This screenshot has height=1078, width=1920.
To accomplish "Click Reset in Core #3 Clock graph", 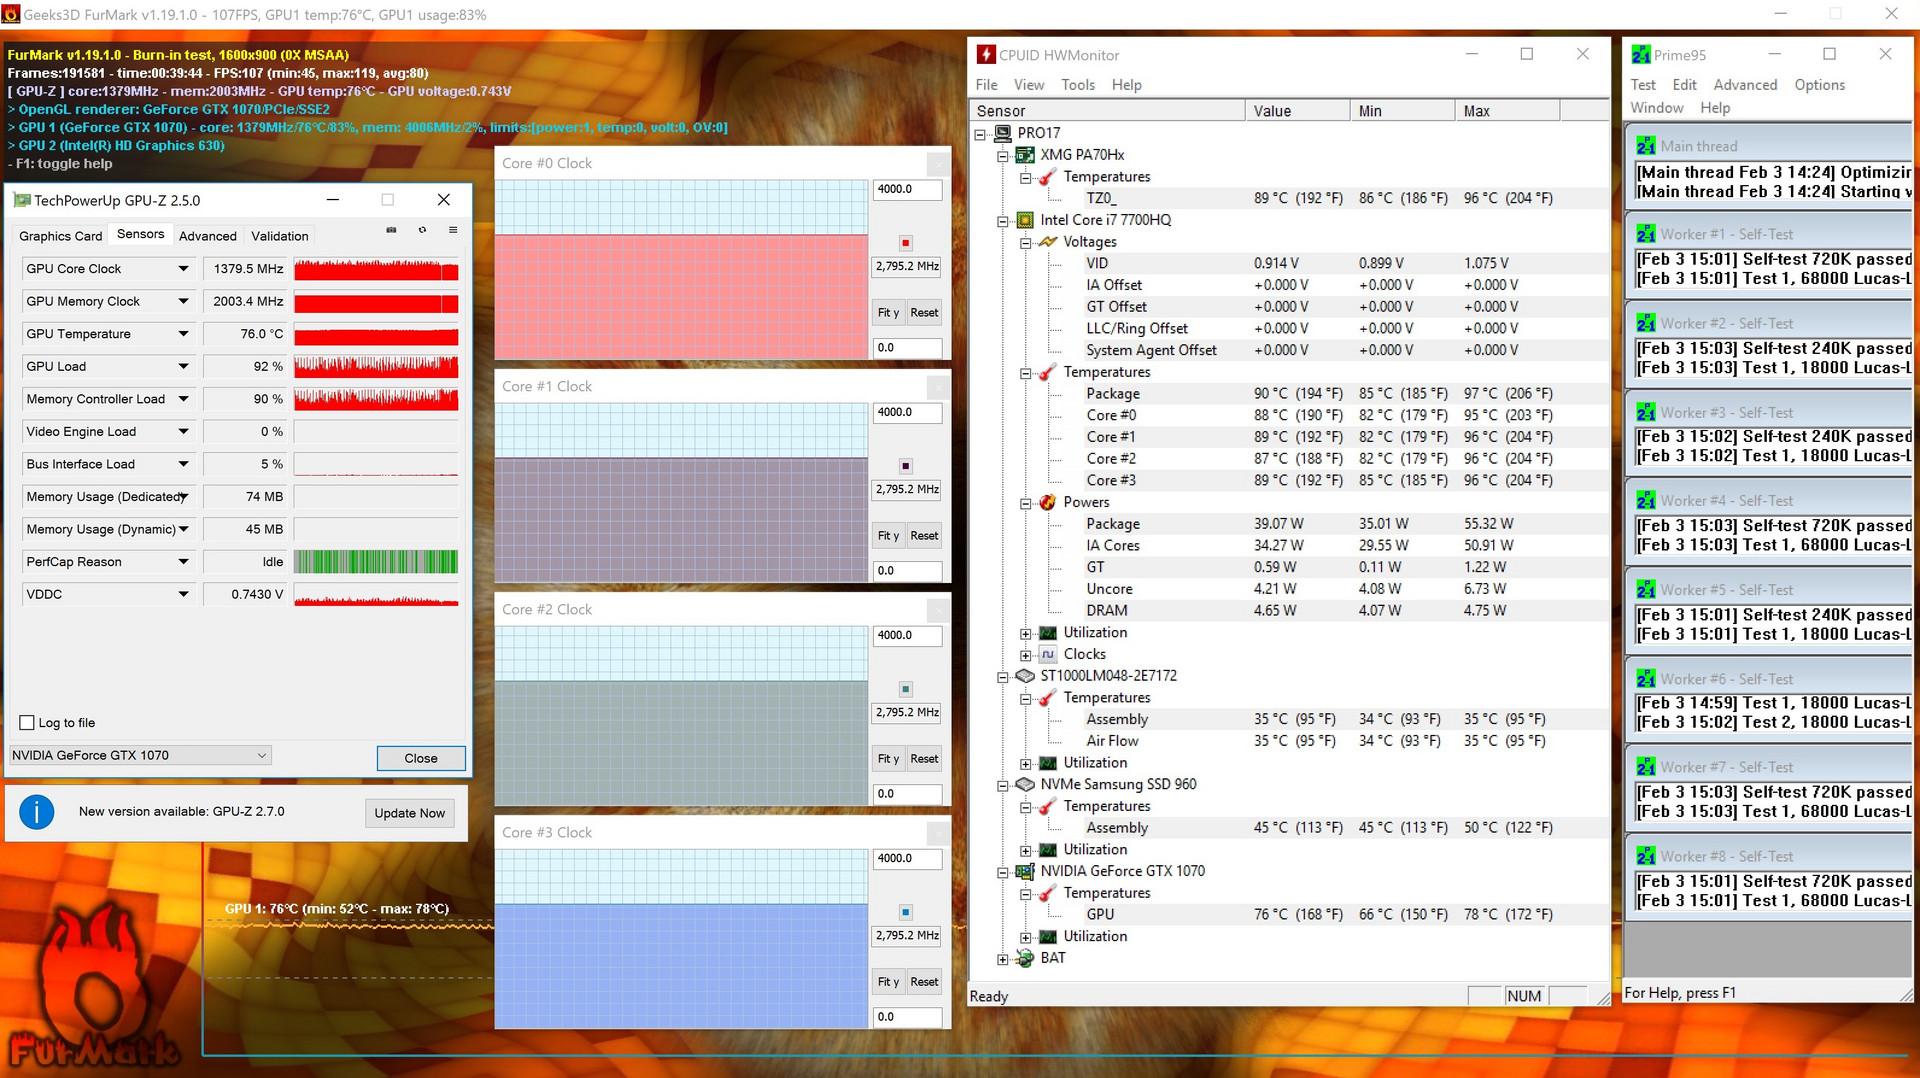I will 924,982.
